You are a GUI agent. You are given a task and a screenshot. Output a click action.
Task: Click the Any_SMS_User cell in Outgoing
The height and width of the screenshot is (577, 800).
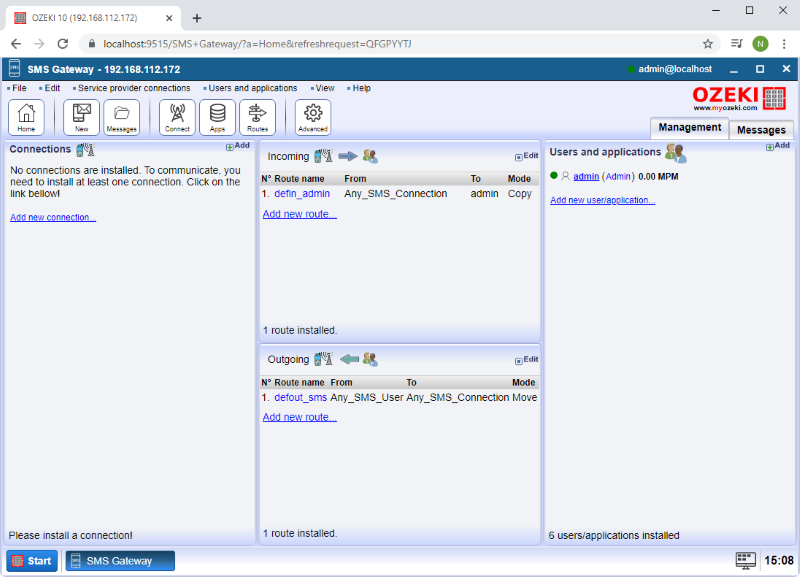coord(367,397)
